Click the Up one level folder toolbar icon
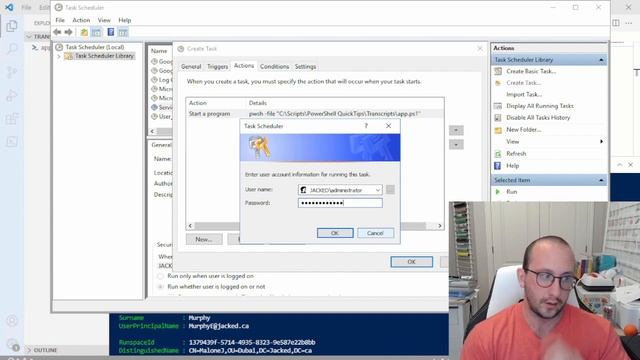Viewport: 640px width, 360px height. pos(84,32)
